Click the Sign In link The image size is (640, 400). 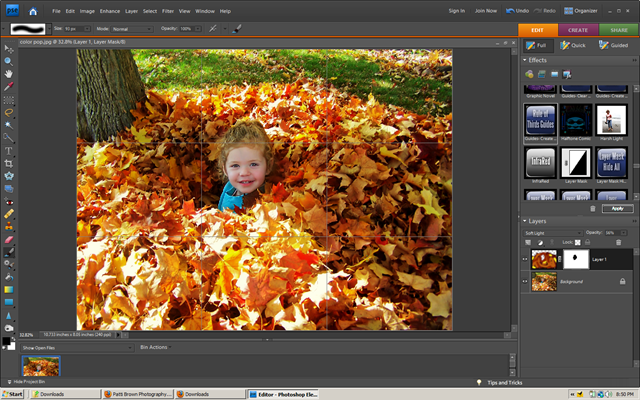pyautogui.click(x=457, y=11)
